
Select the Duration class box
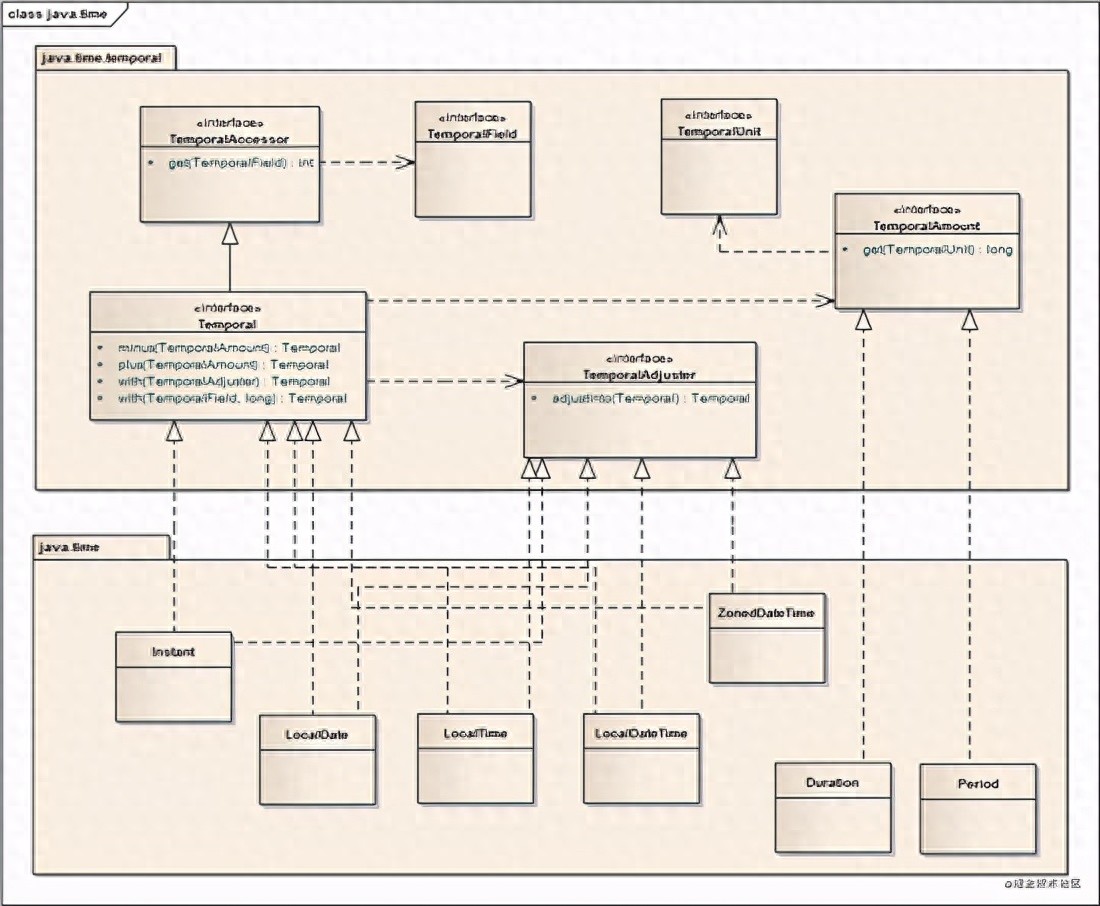click(832, 808)
